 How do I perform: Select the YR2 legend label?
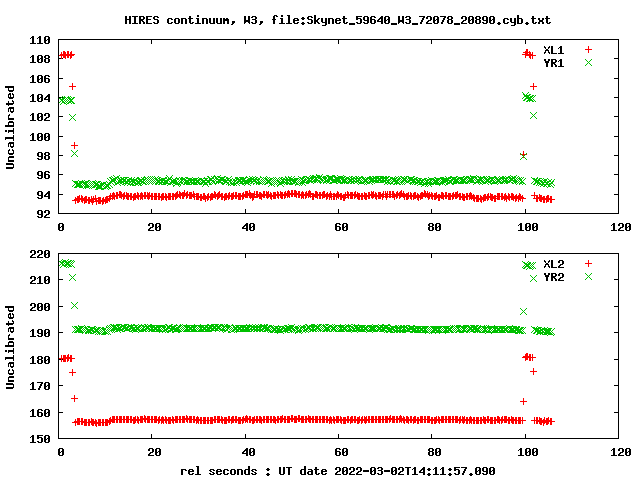[x=553, y=277]
